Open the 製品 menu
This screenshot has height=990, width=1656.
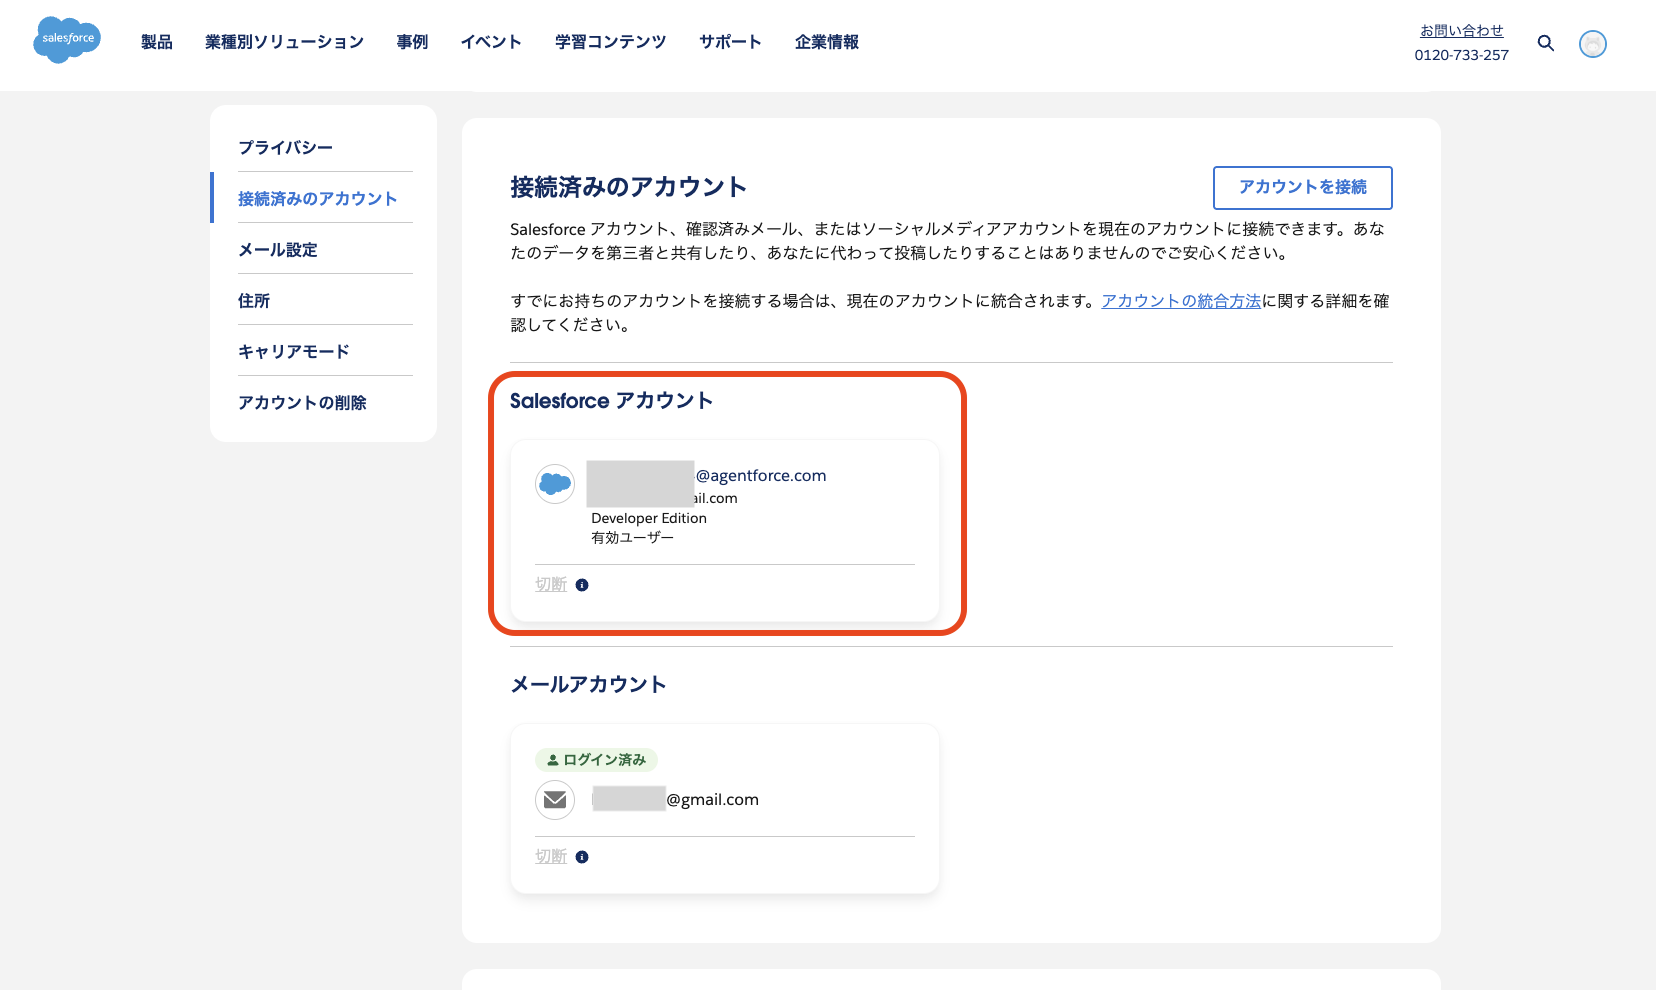tap(157, 42)
